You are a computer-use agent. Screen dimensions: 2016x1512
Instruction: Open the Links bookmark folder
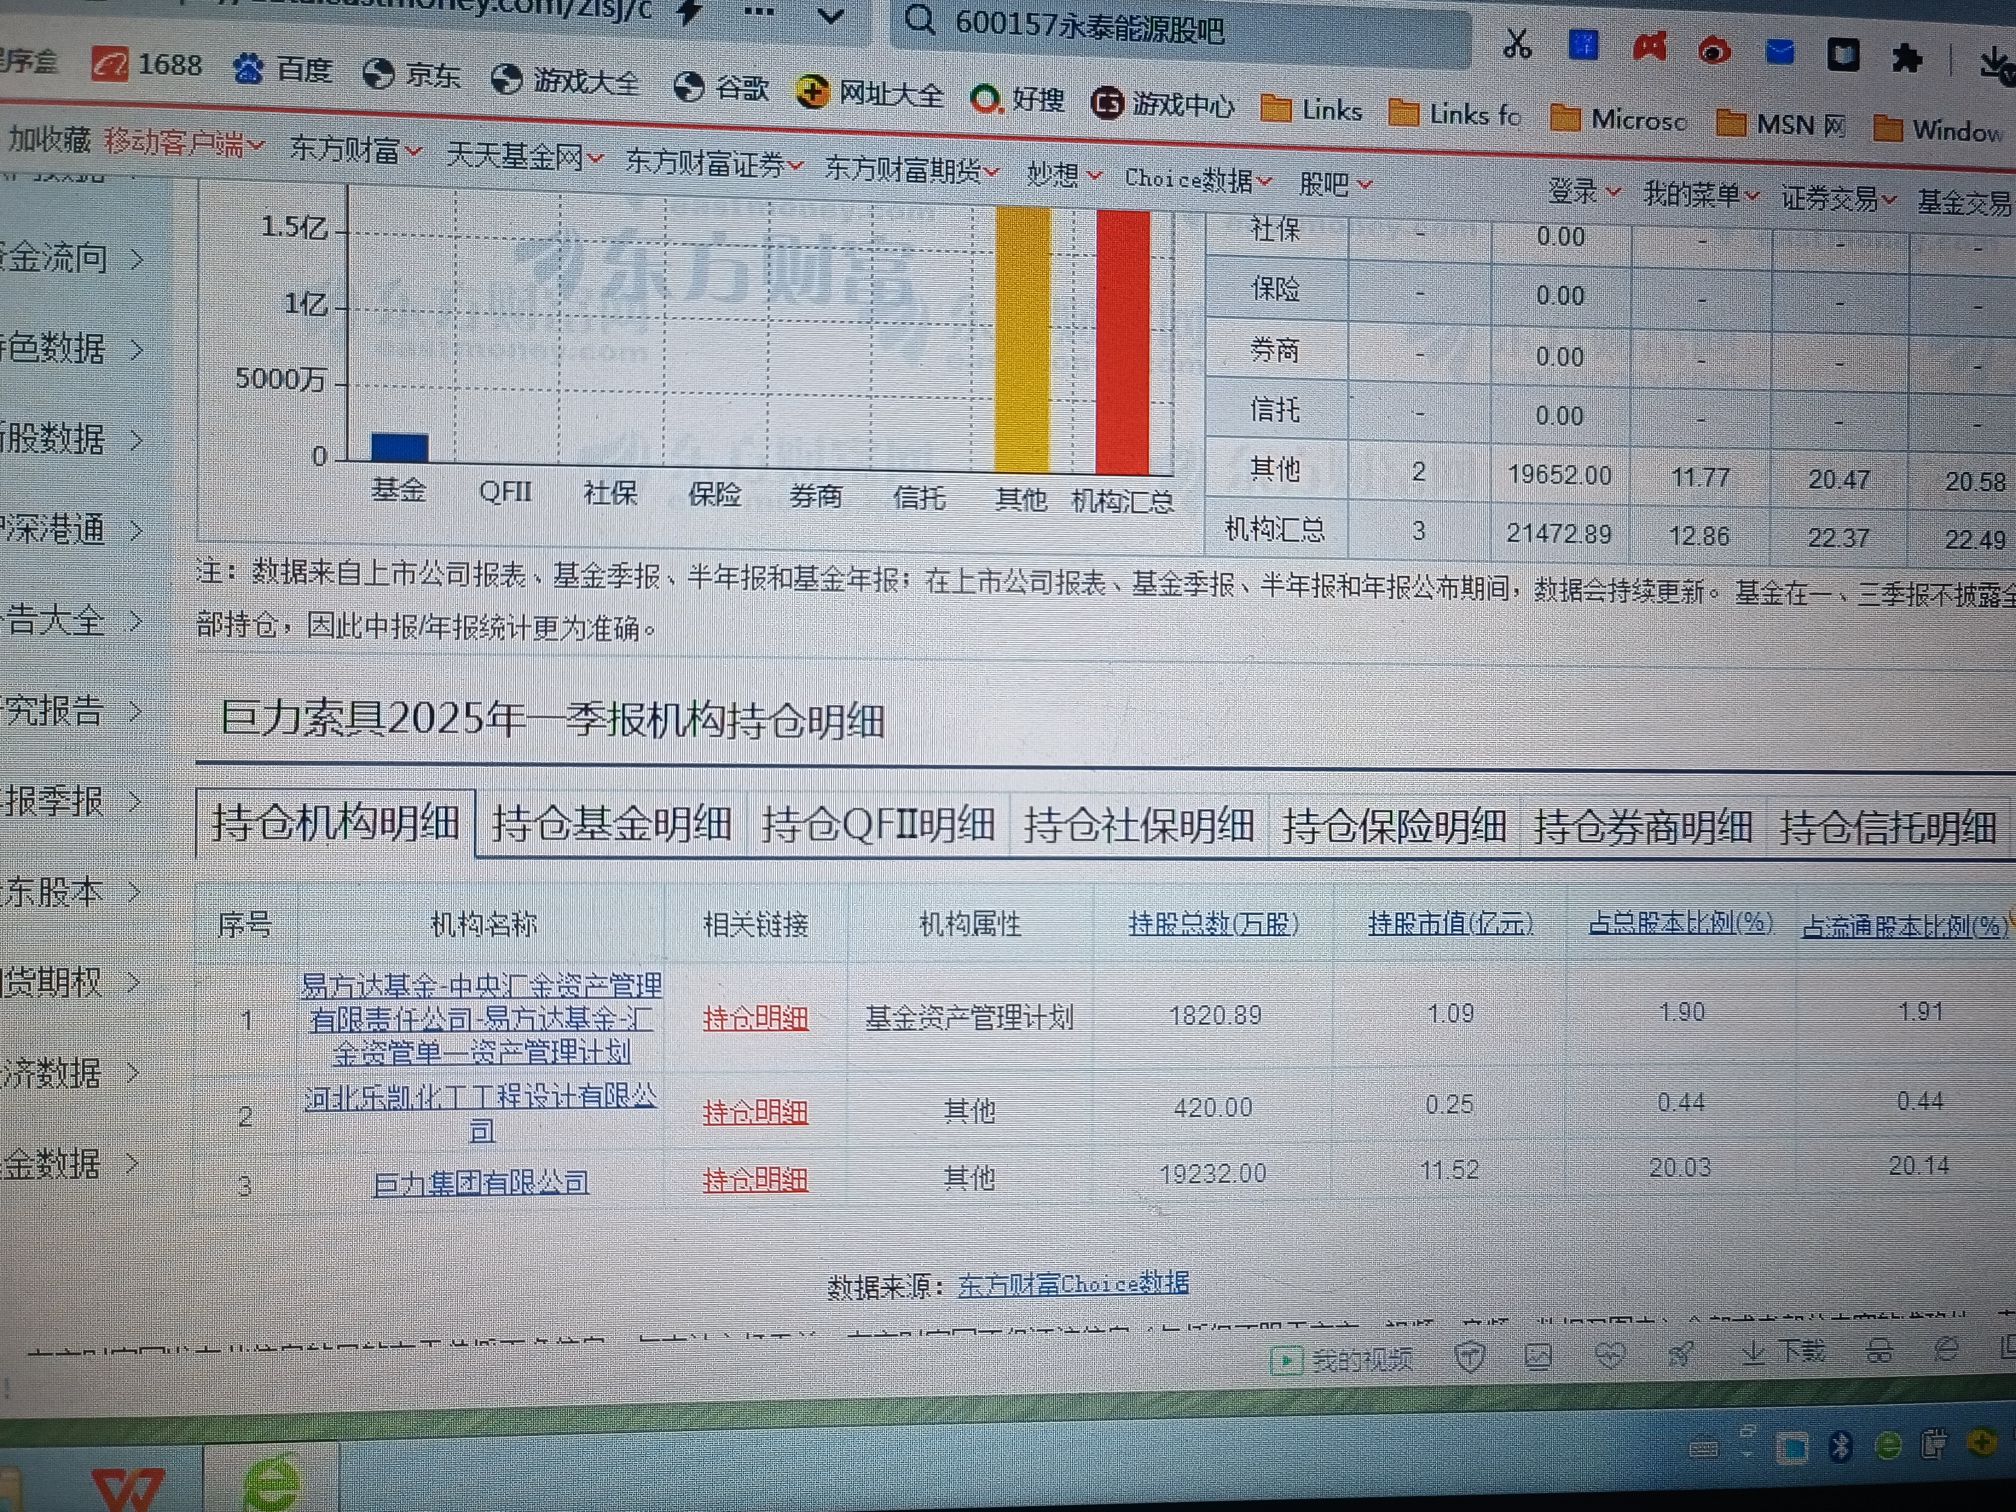tap(1312, 109)
